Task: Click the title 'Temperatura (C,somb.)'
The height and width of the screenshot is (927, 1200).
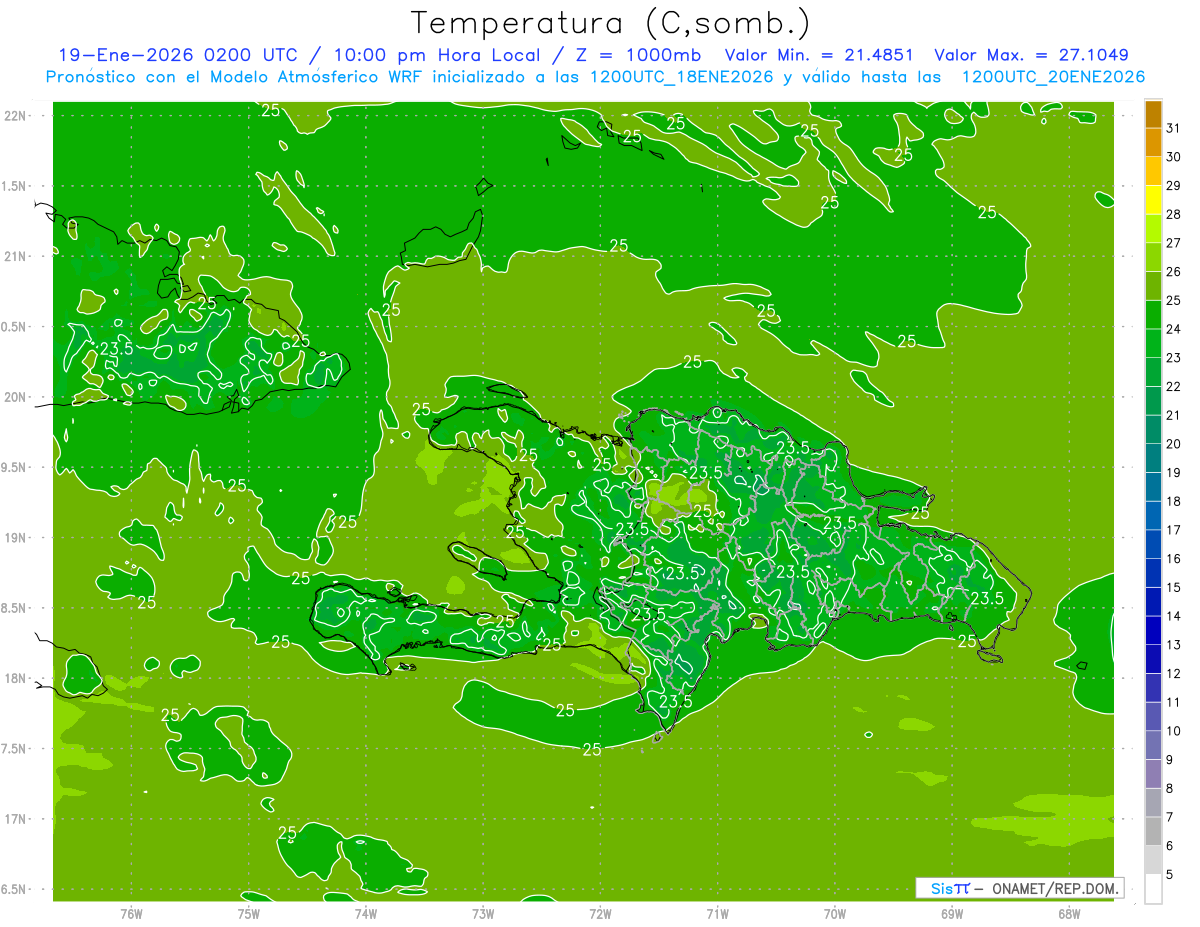Action: click(x=611, y=24)
